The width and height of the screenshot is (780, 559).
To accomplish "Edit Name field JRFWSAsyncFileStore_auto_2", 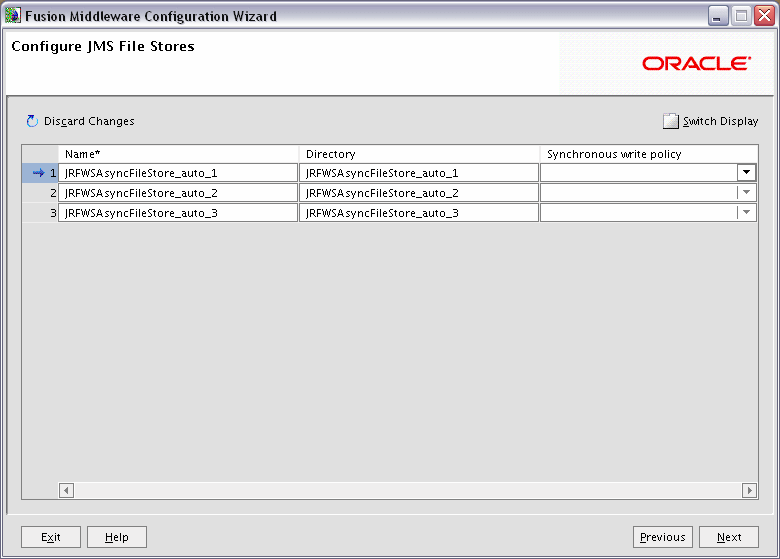I will pos(178,192).
